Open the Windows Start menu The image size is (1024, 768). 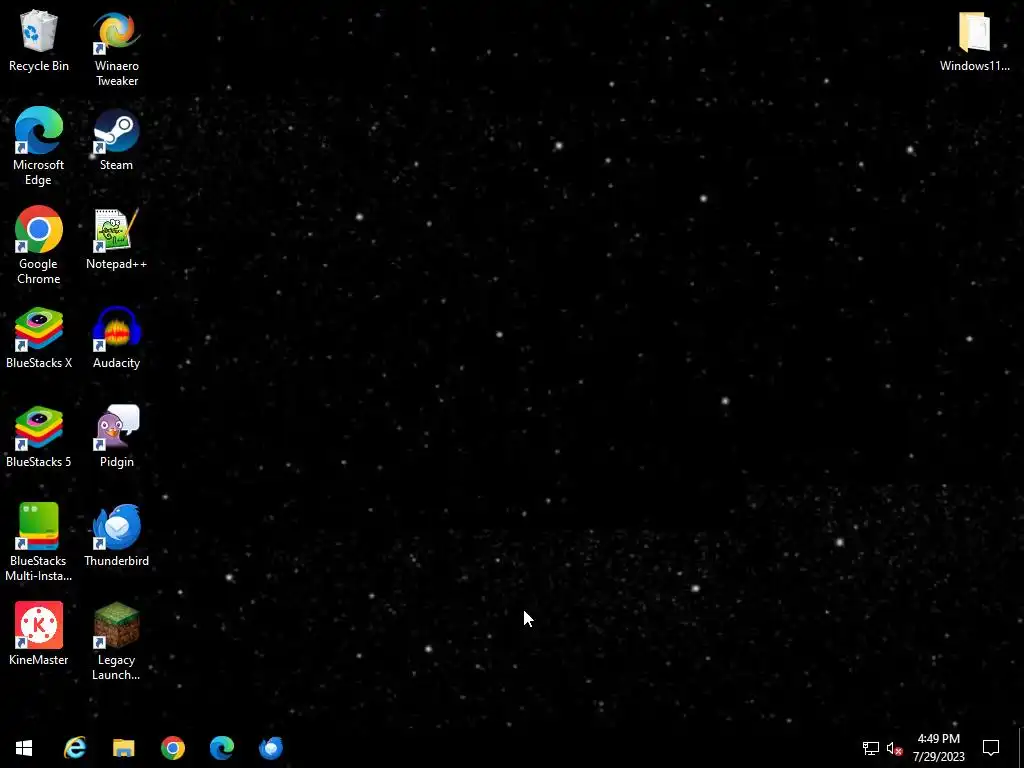(24, 748)
